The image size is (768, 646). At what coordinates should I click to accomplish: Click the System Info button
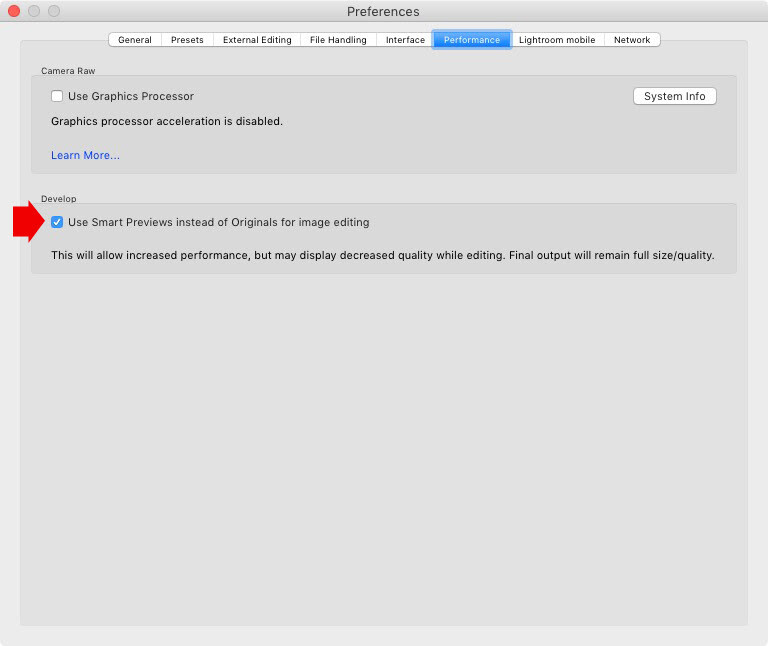pyautogui.click(x=674, y=96)
